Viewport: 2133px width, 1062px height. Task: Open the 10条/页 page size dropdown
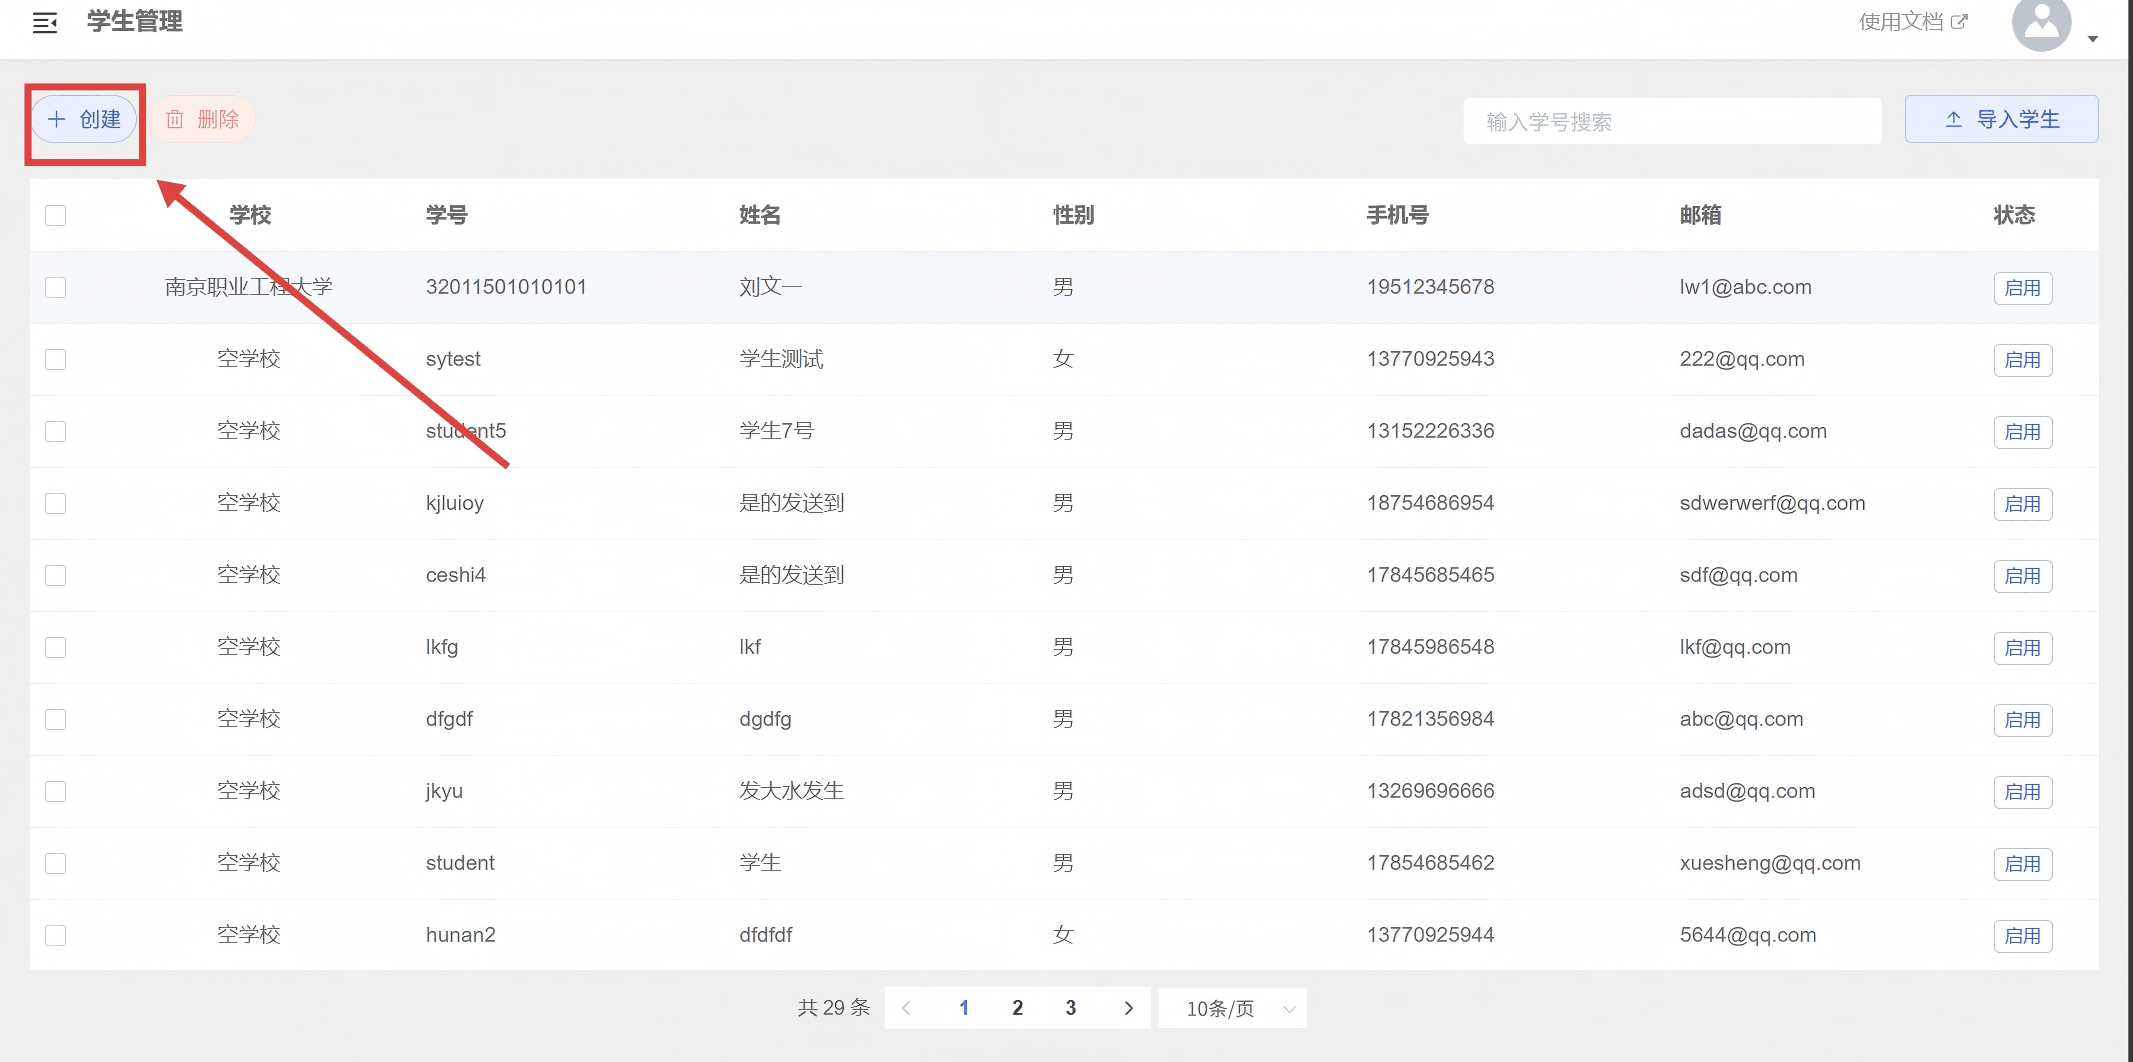point(1232,1009)
